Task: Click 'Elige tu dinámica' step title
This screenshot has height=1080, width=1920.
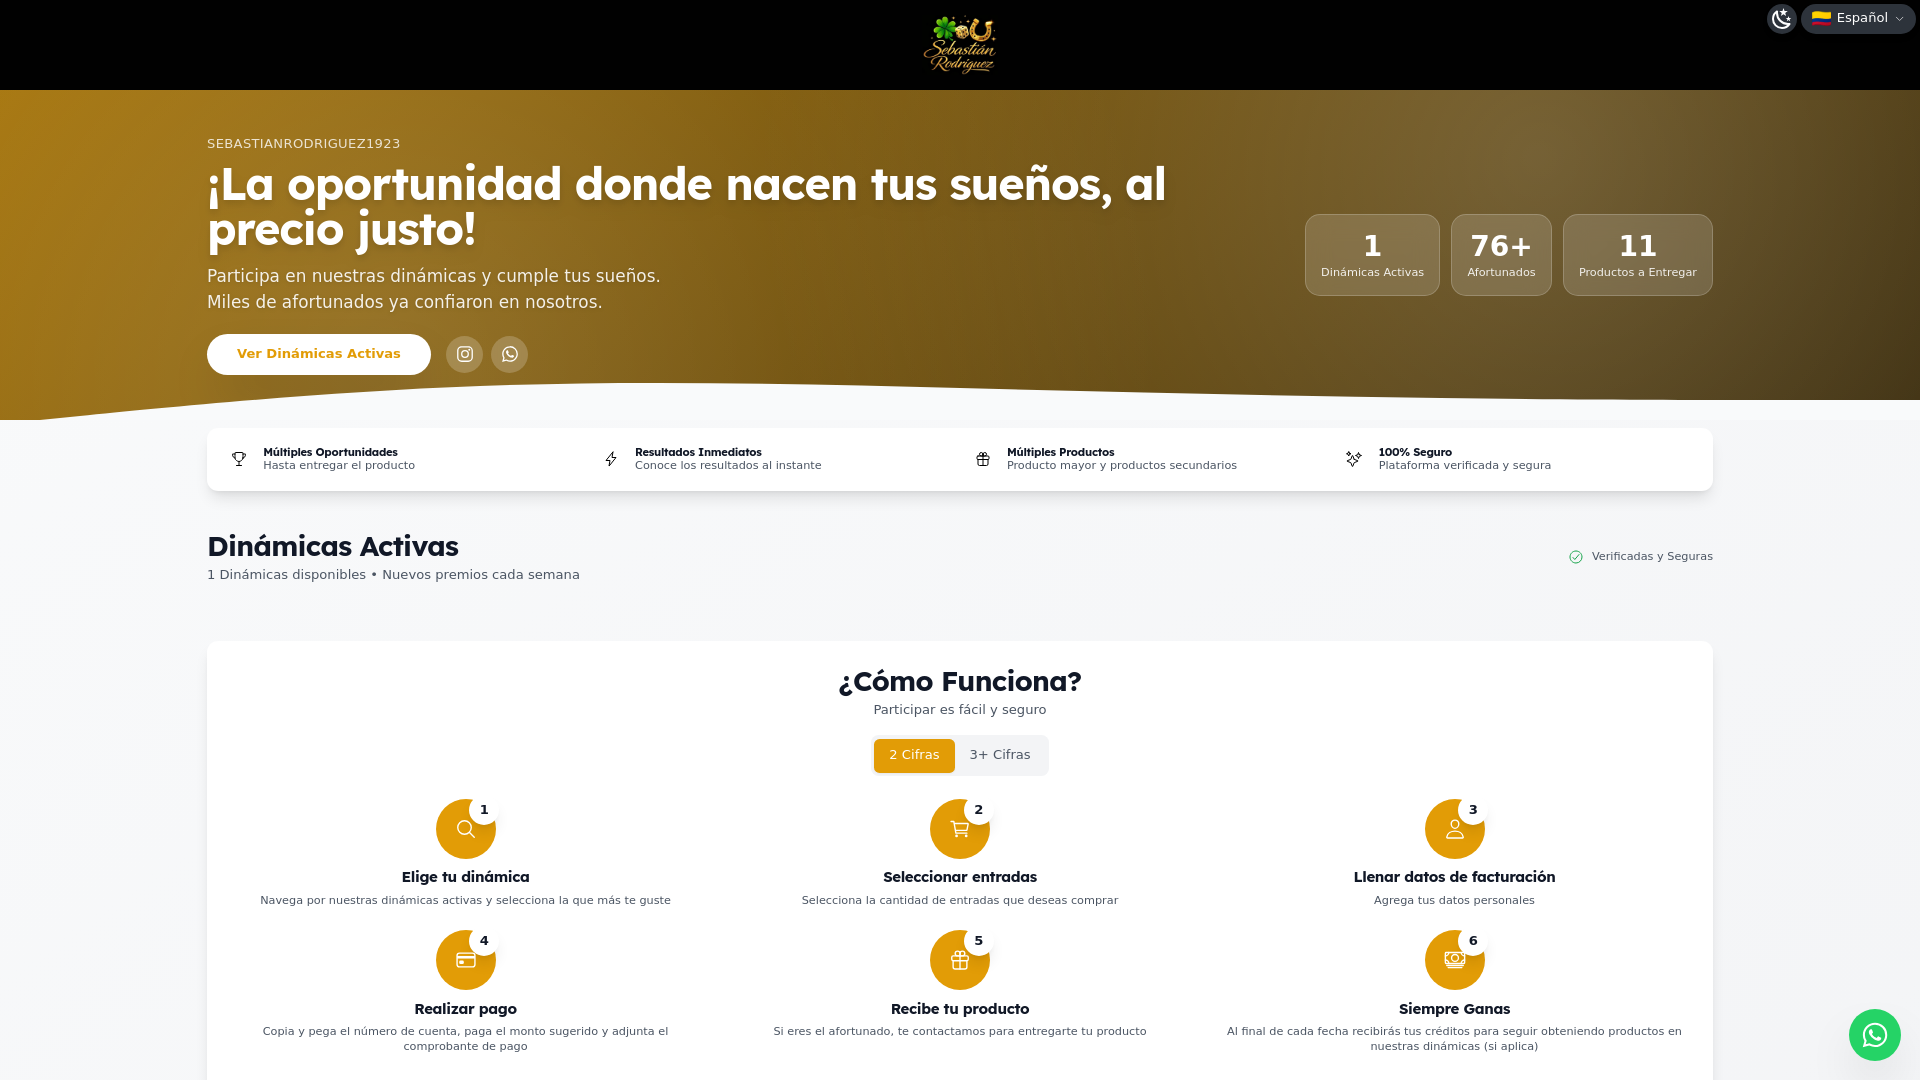Action: point(466,877)
